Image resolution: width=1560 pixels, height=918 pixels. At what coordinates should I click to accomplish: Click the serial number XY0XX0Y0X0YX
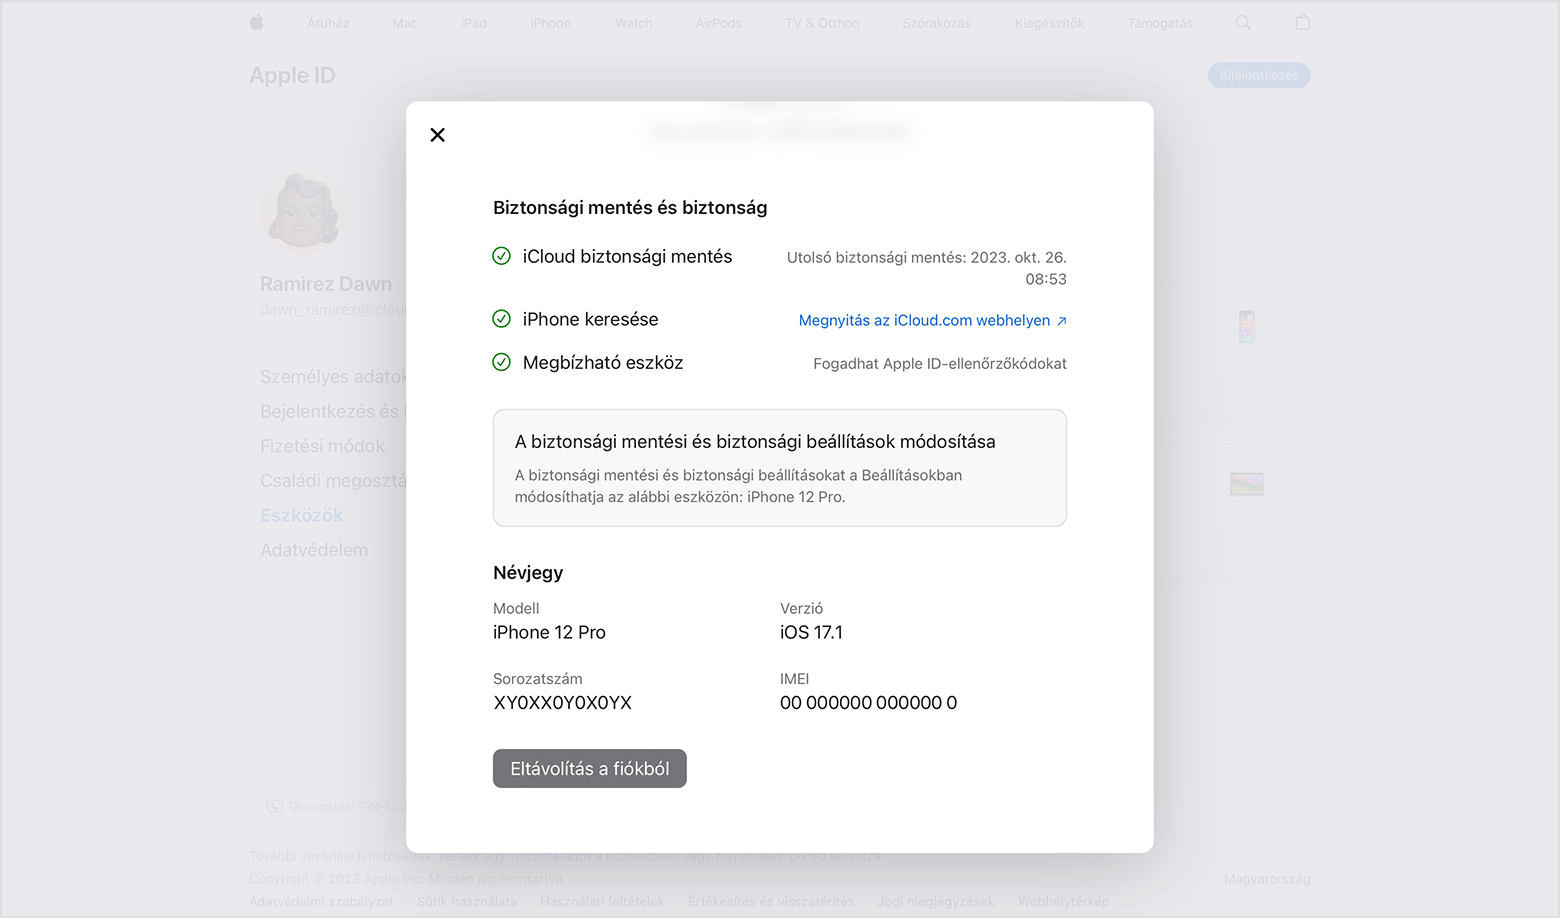562,703
